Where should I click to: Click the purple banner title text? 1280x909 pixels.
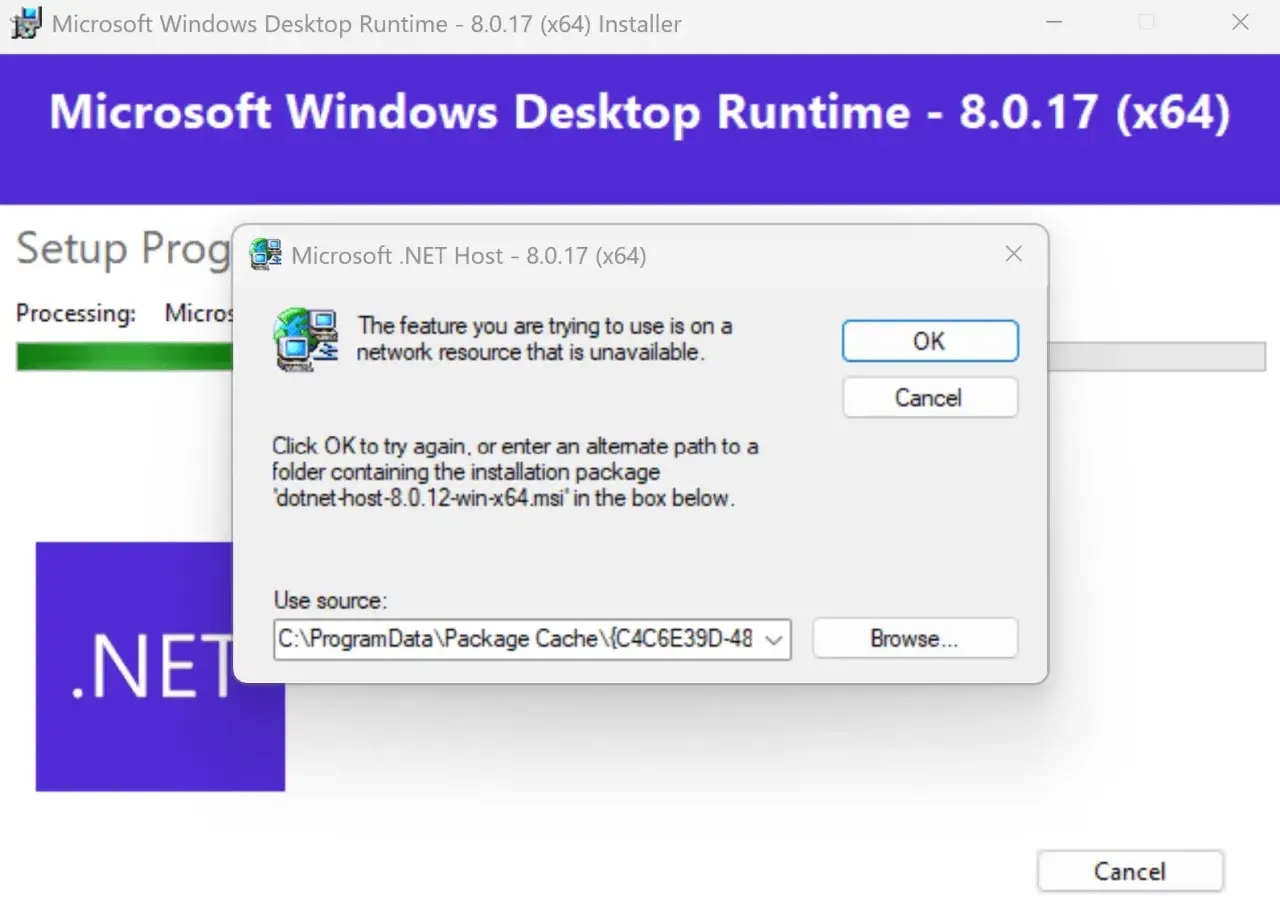coord(640,113)
